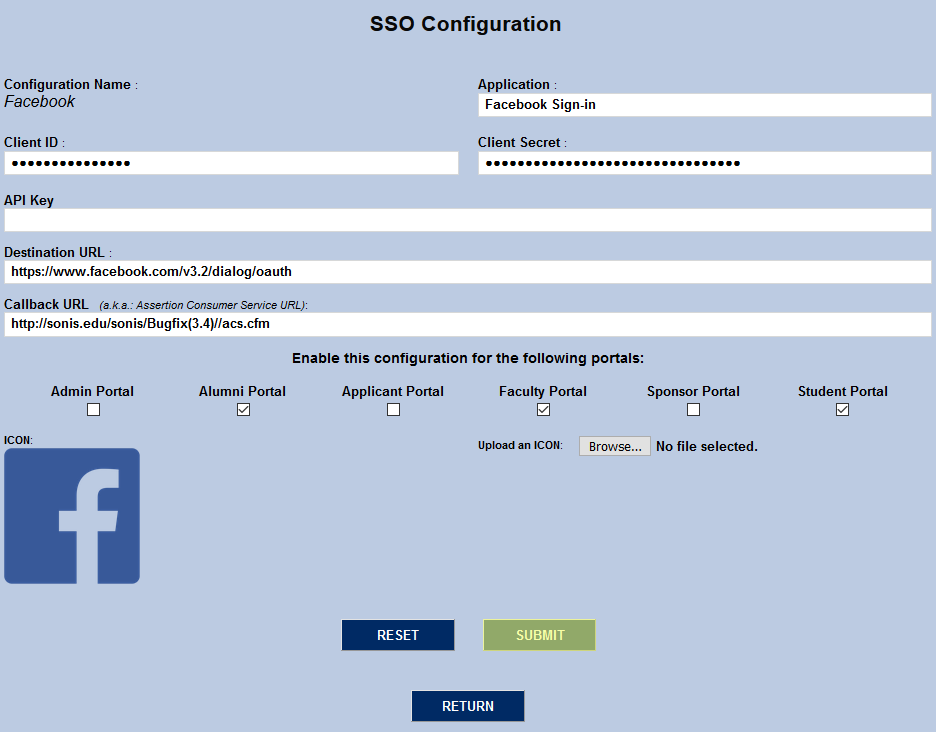The height and width of the screenshot is (732, 936).
Task: Disable the Alumni Portal checkbox
Action: pos(242,409)
